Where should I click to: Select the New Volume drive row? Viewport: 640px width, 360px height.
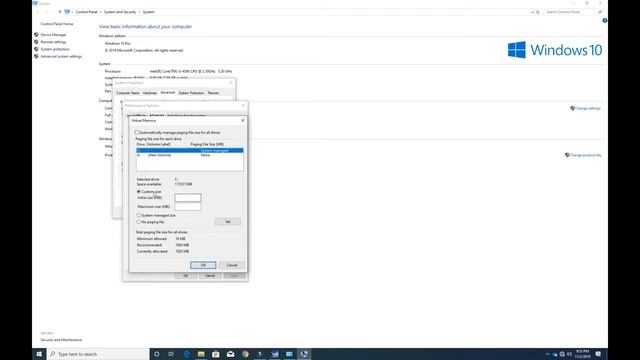click(x=190, y=155)
